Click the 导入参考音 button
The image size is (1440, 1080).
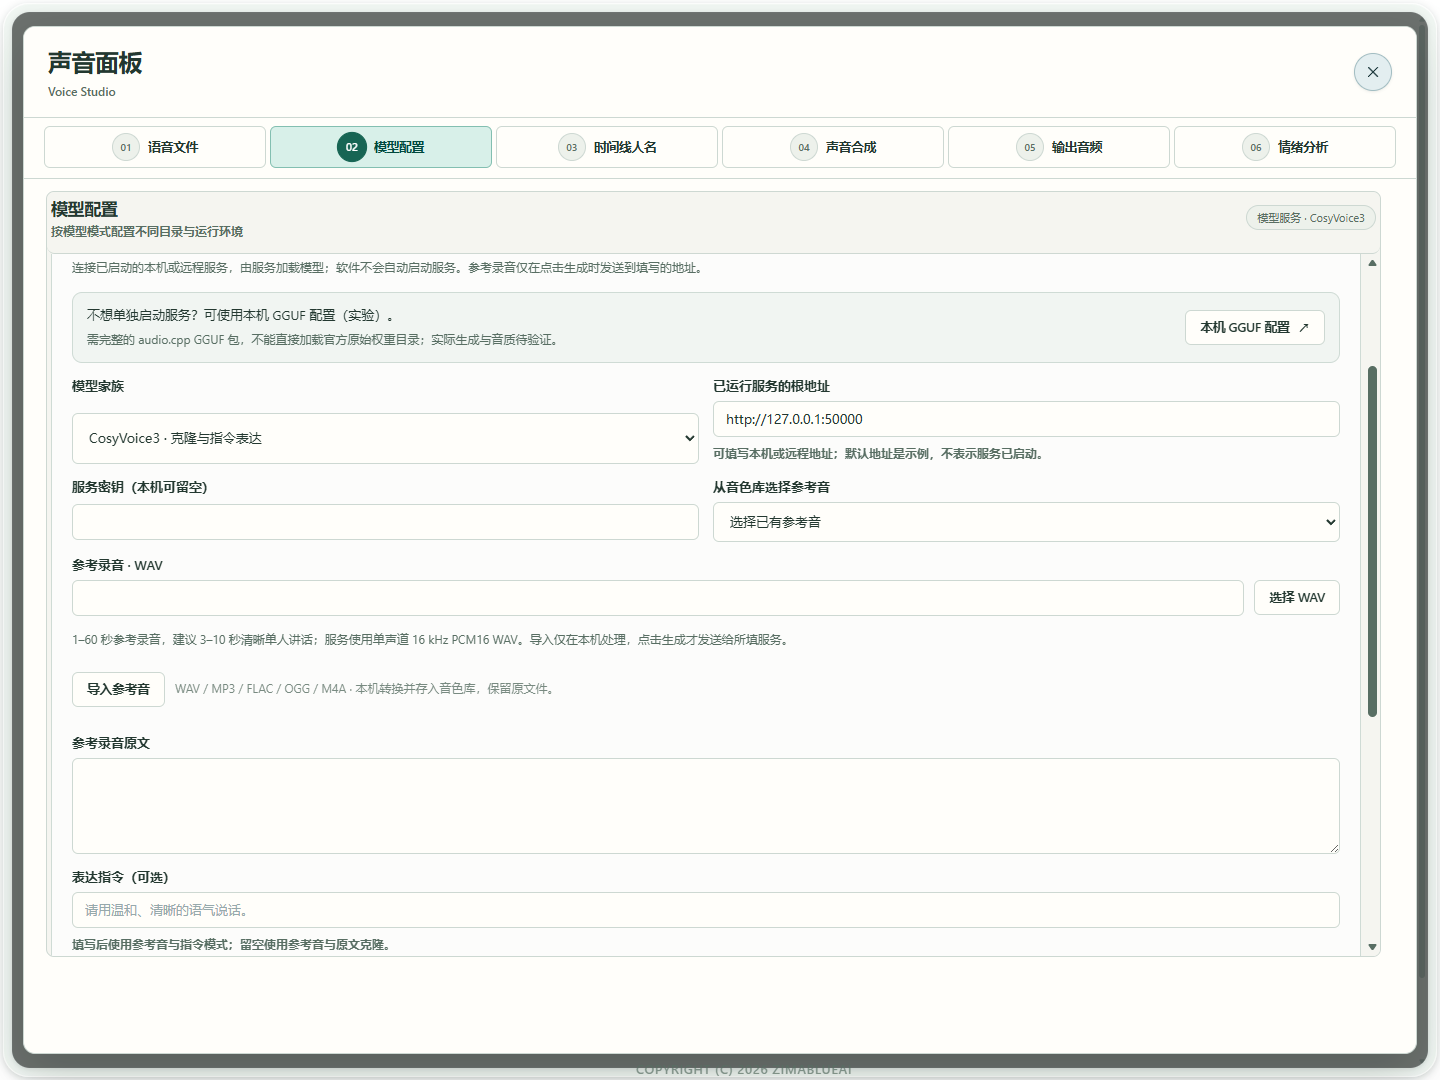tap(118, 689)
